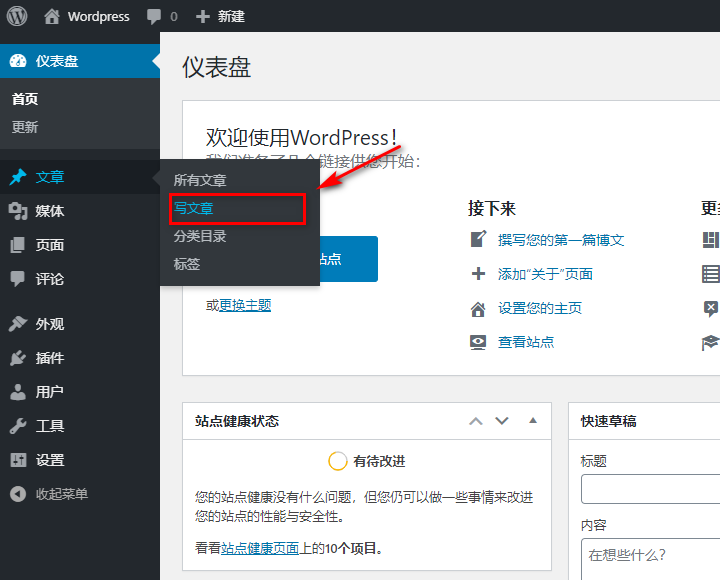Click the 插件 plugin icon

coord(18,358)
